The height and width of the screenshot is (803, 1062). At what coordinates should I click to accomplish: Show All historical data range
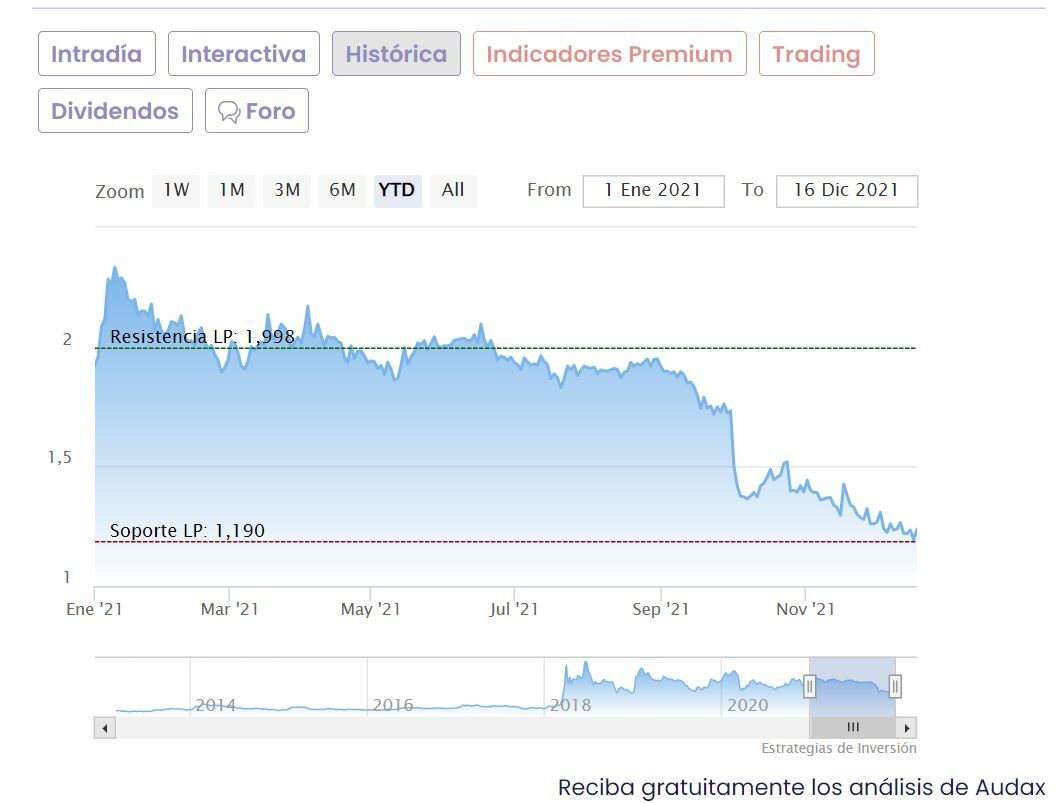453,190
